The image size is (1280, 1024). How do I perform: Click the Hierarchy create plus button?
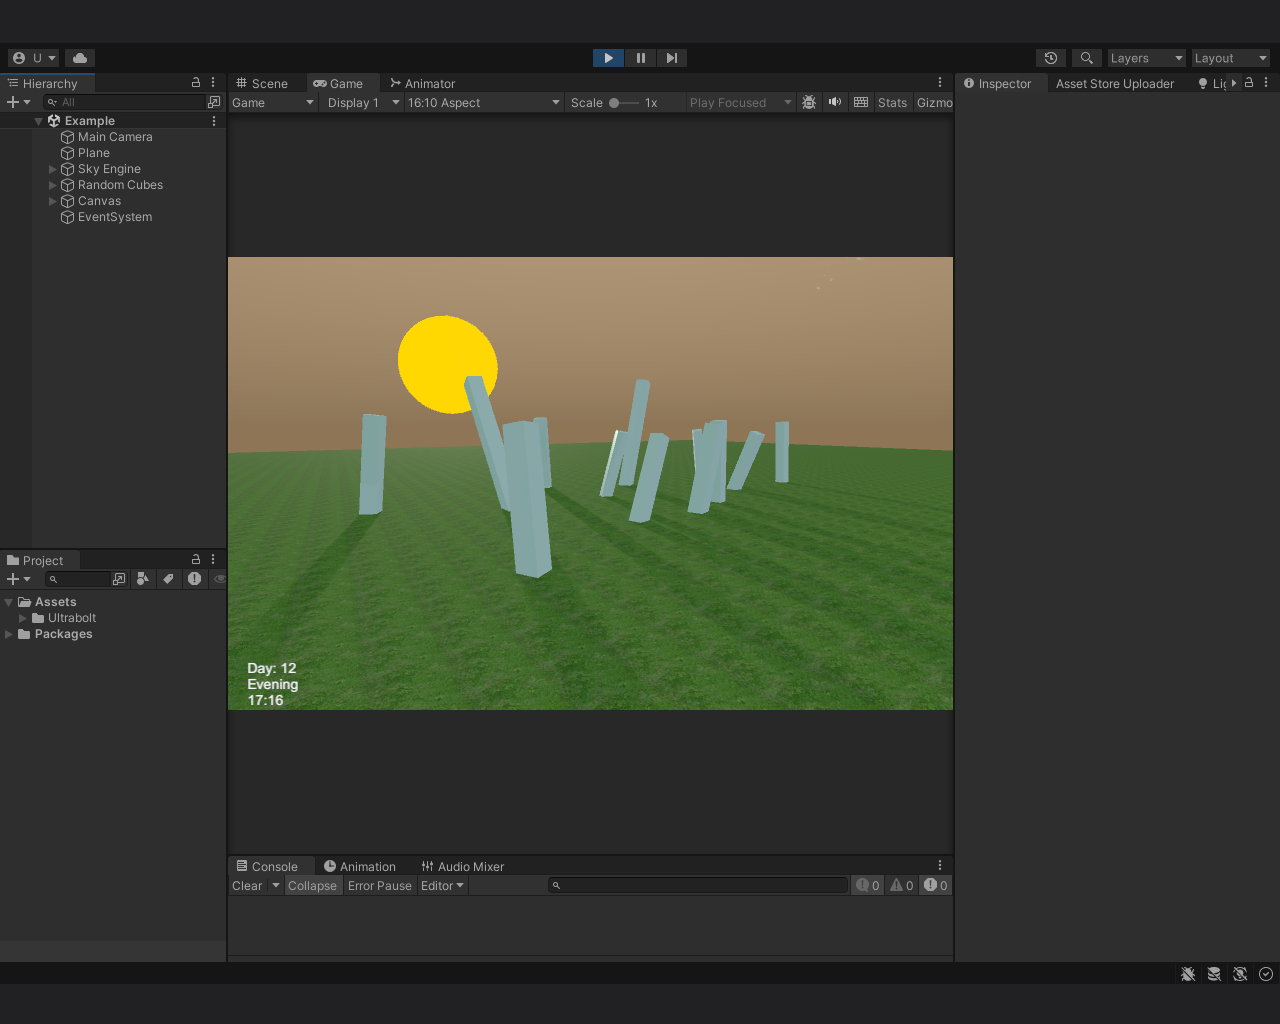18,102
